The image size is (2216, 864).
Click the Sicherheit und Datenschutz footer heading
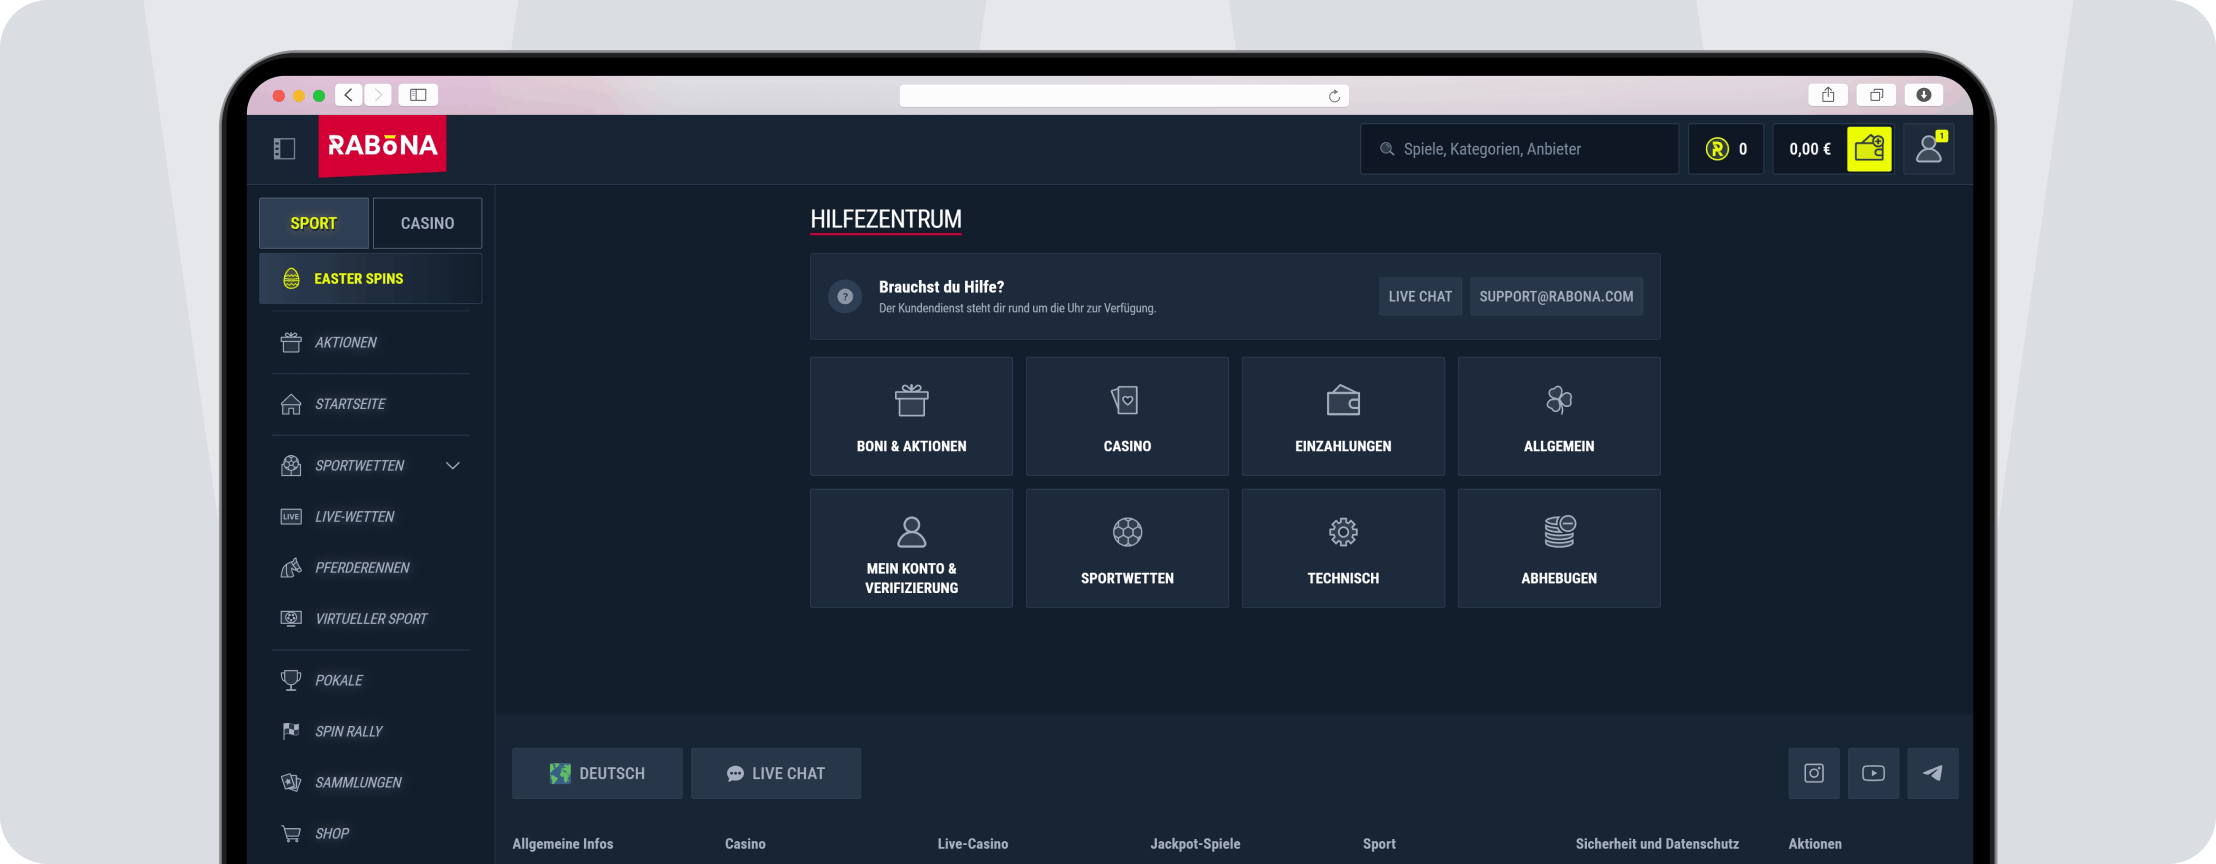(1657, 844)
